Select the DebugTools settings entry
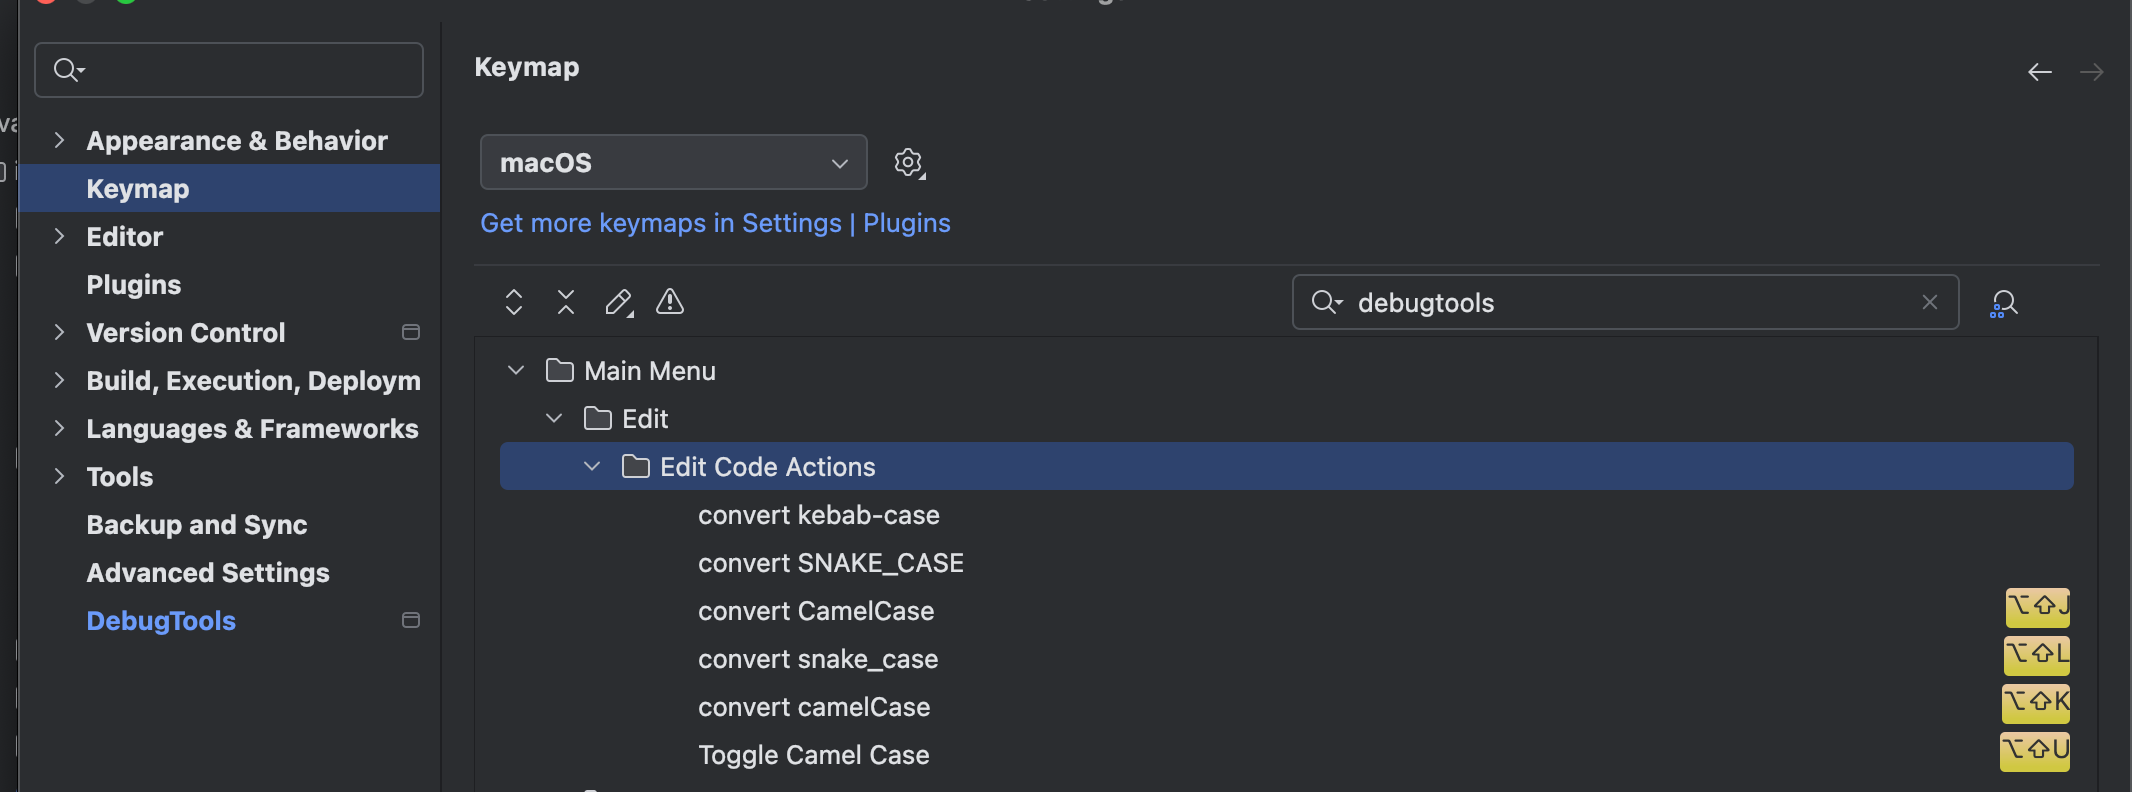Image resolution: width=2132 pixels, height=792 pixels. click(161, 620)
